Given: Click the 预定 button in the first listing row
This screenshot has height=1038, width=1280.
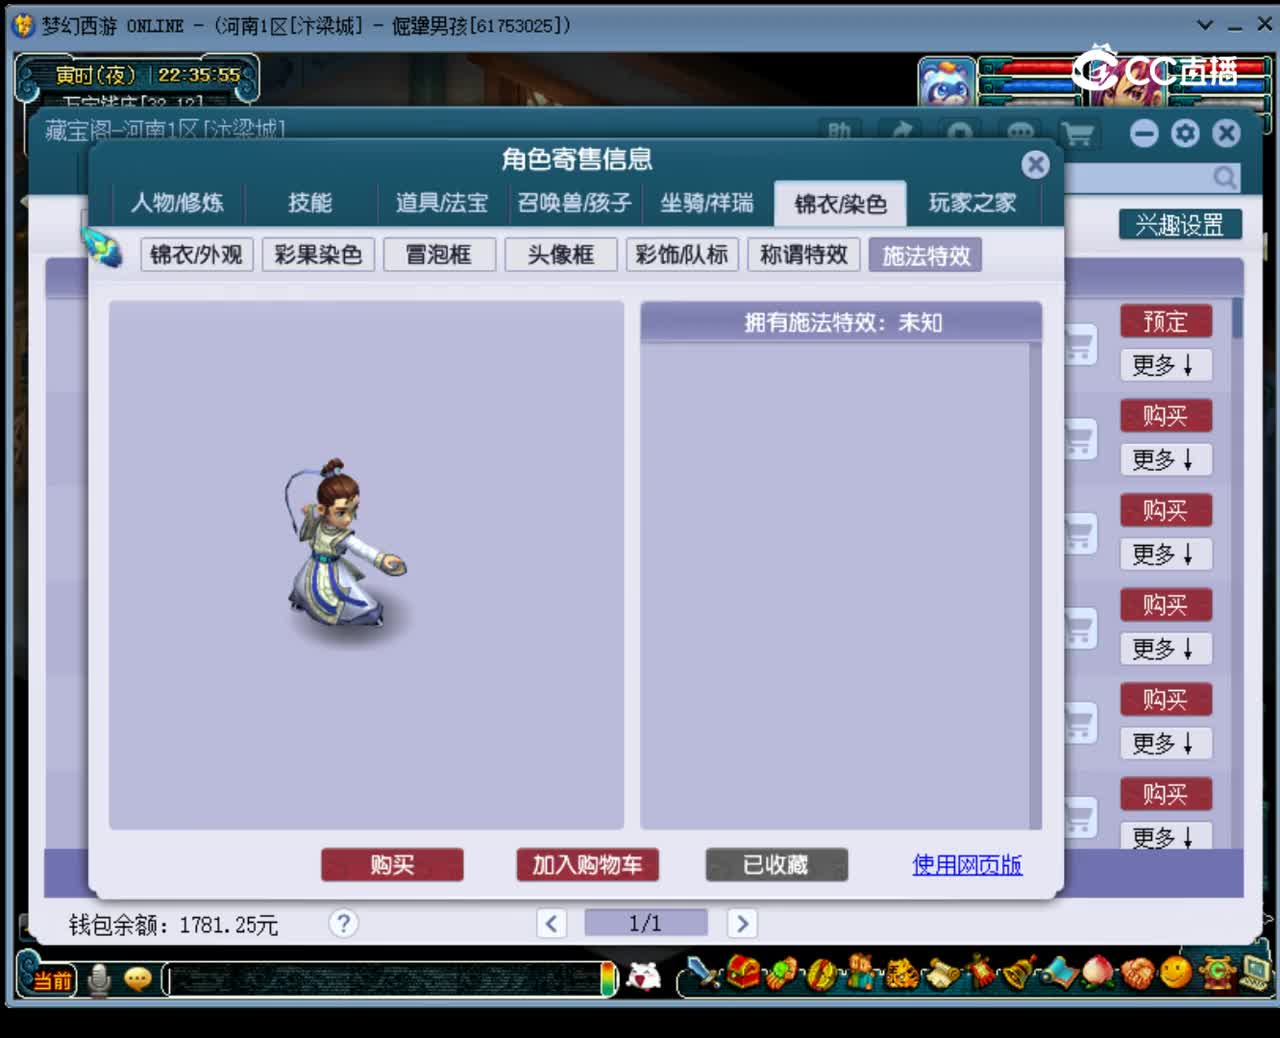Looking at the screenshot, I should coord(1166,321).
